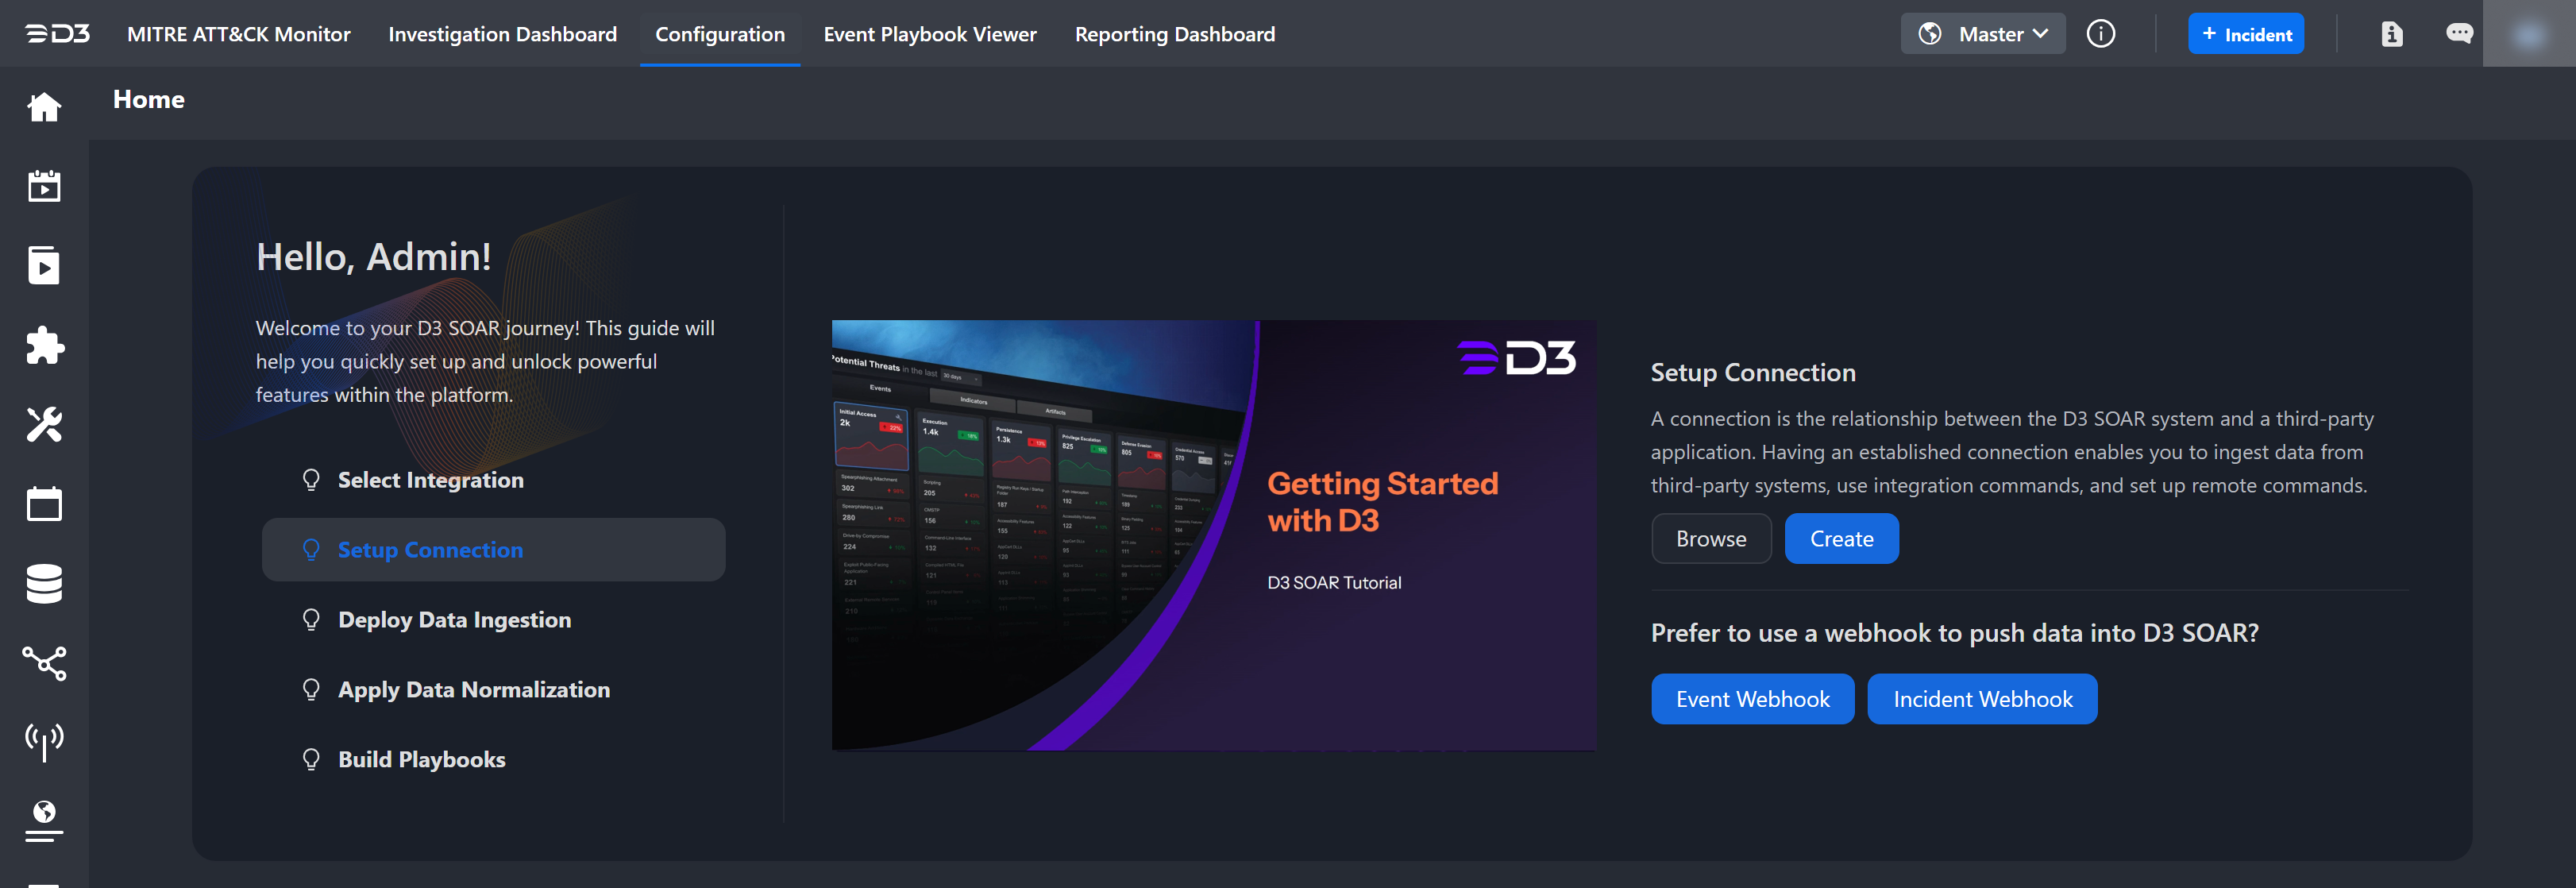Open the Reporting Dashboard tab

pyautogui.click(x=1174, y=34)
